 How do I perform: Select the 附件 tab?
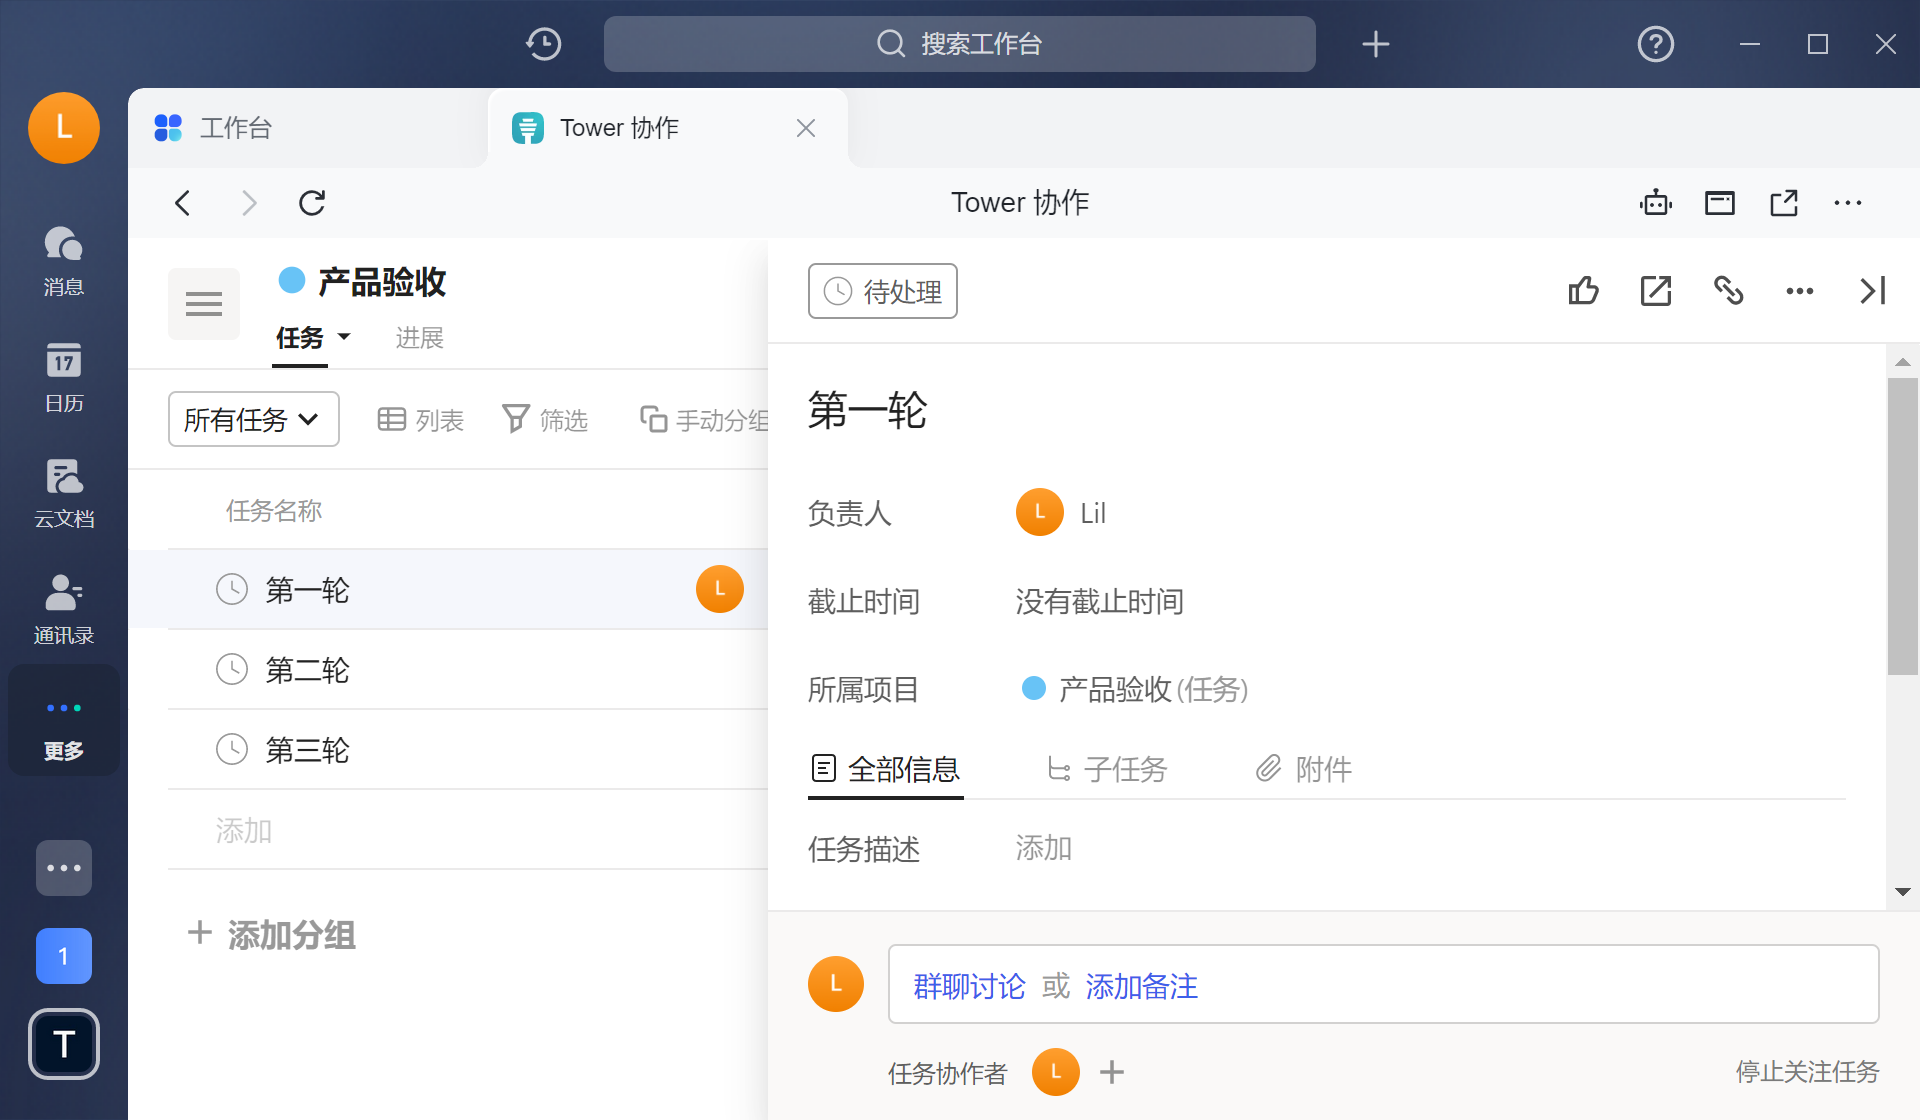(x=1304, y=769)
